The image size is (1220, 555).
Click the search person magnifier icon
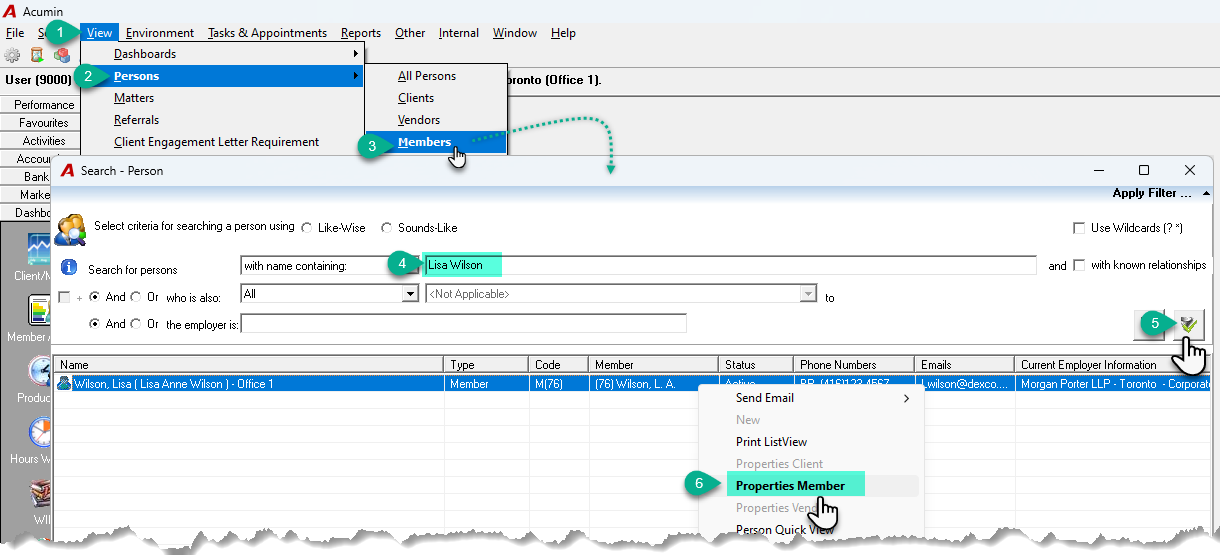point(70,229)
